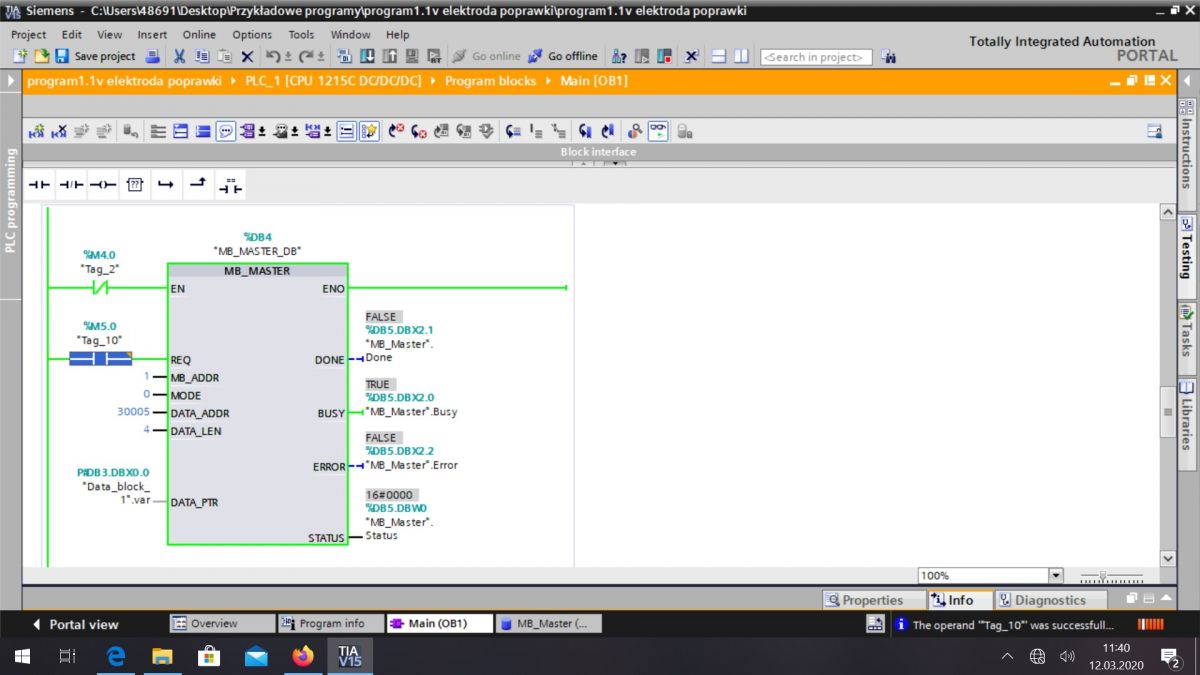Click the Accessible devices icon
Viewport: 1200px width, 675px height.
[619, 56]
